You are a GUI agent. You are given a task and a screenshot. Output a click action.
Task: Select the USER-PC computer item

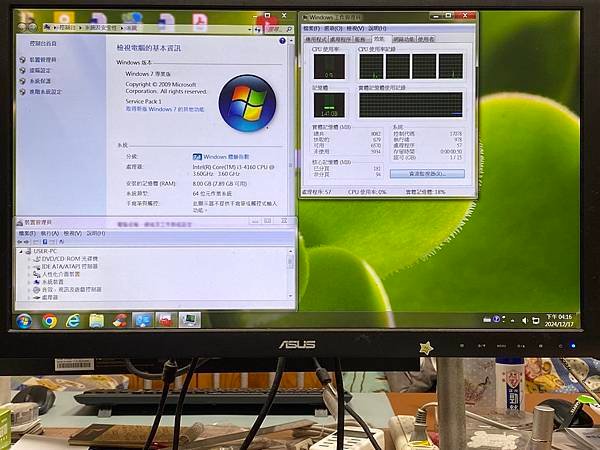(45, 251)
